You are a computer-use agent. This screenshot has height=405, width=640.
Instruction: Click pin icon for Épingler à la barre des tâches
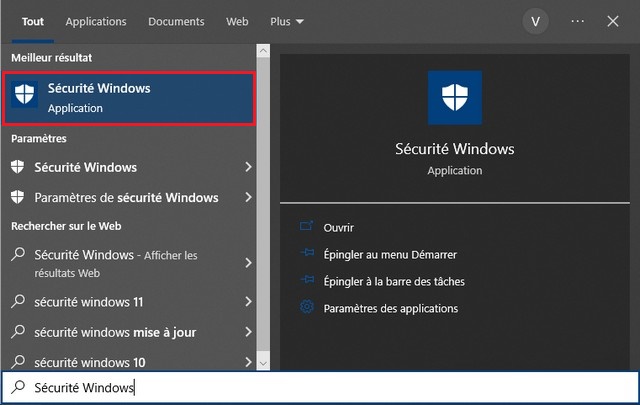pyautogui.click(x=307, y=280)
